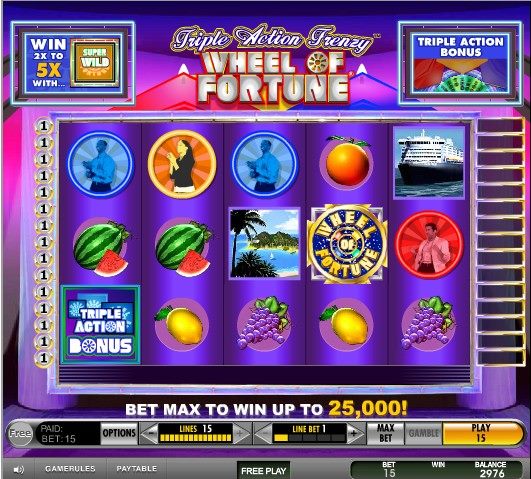Screen dimensions: 531x479
Task: Toggle the bottom payline 1 marker
Action: pyautogui.click(x=44, y=358)
